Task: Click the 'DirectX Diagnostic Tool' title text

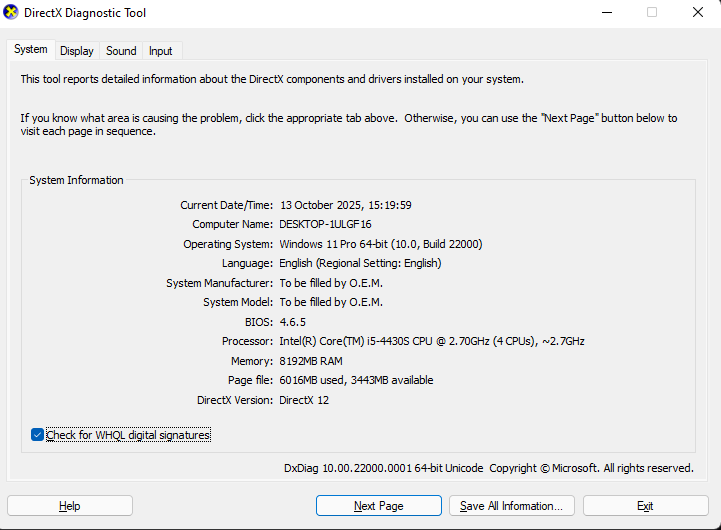Action: (85, 13)
